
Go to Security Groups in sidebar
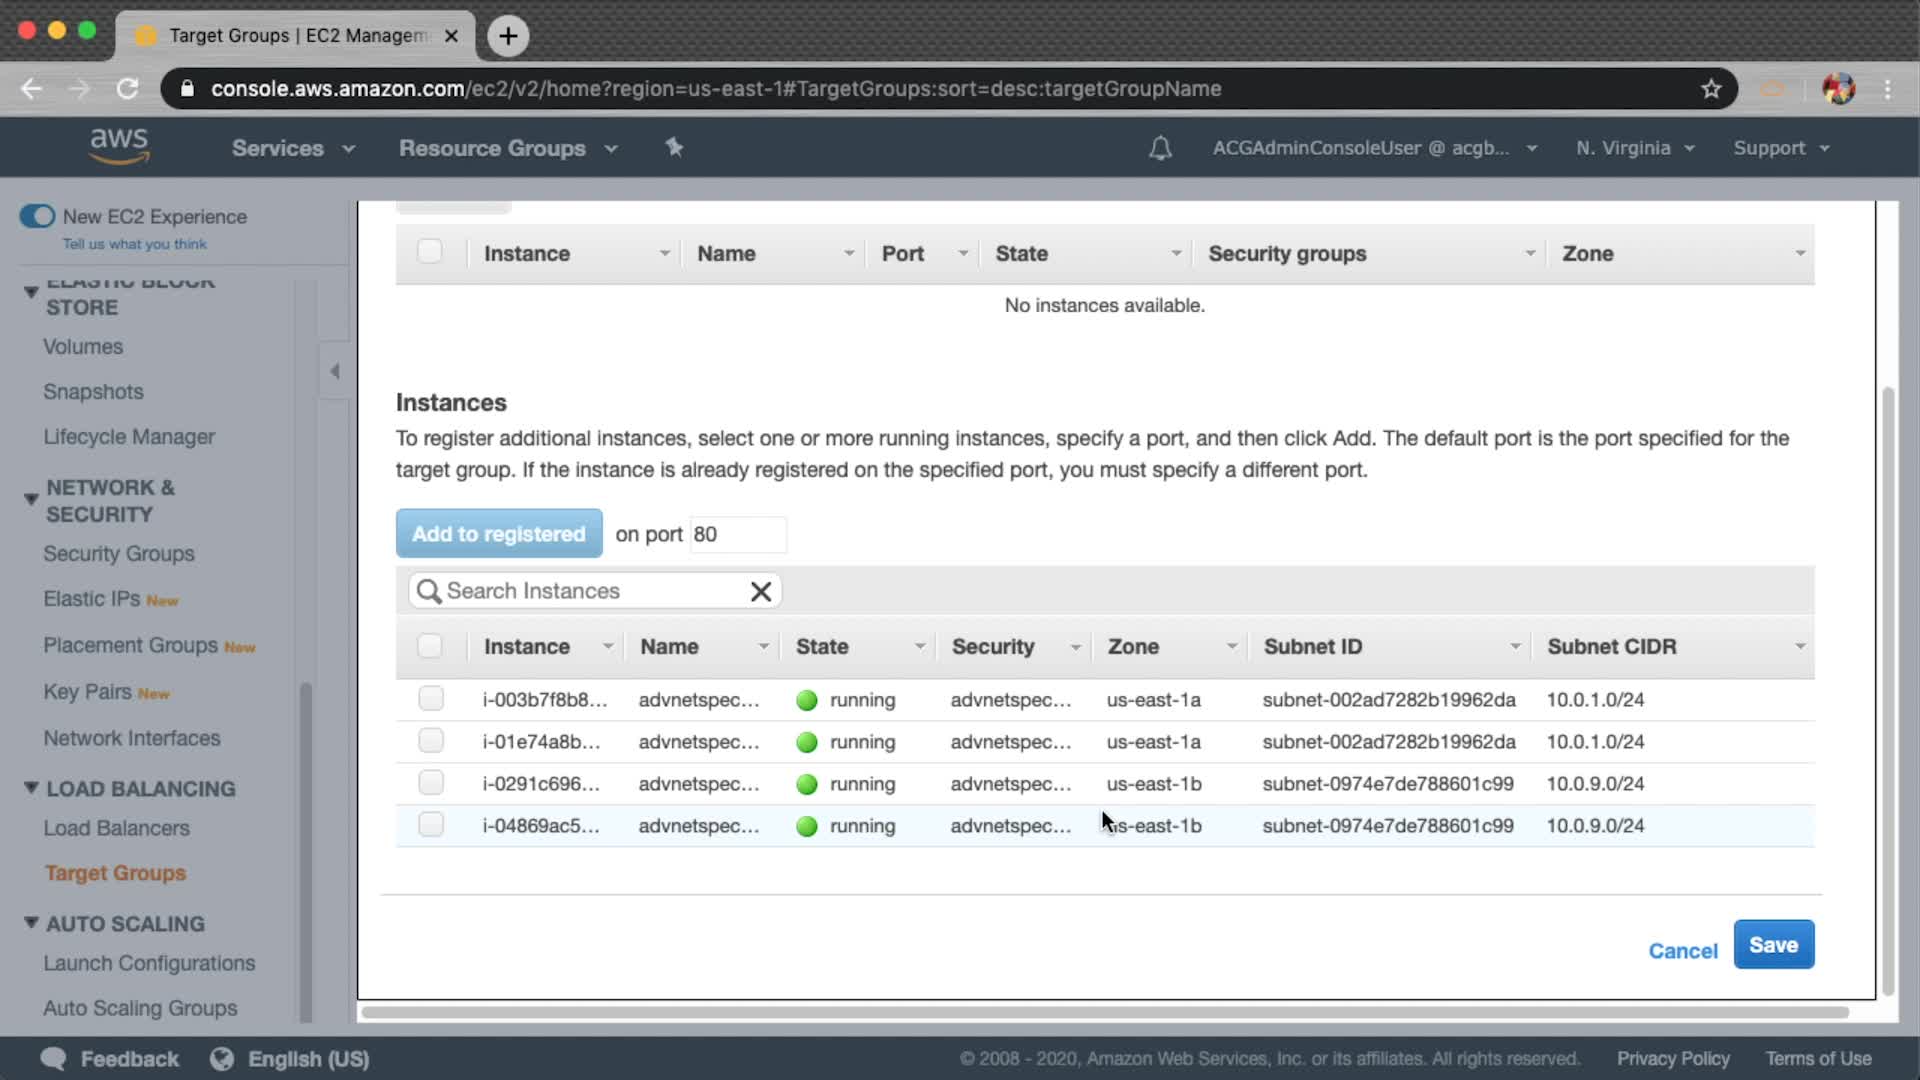(118, 554)
